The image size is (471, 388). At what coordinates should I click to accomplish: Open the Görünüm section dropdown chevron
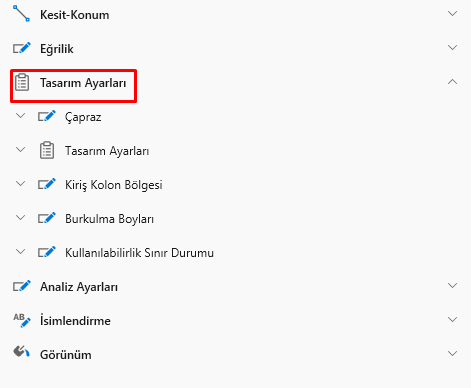tap(452, 354)
